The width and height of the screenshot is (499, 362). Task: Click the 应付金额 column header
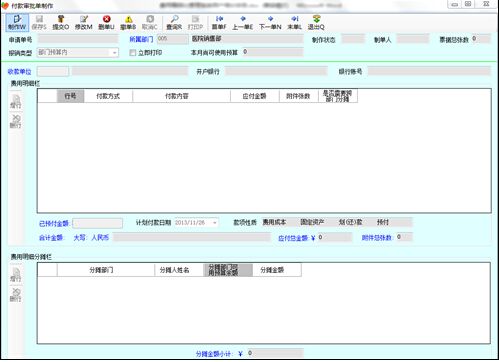(255, 96)
